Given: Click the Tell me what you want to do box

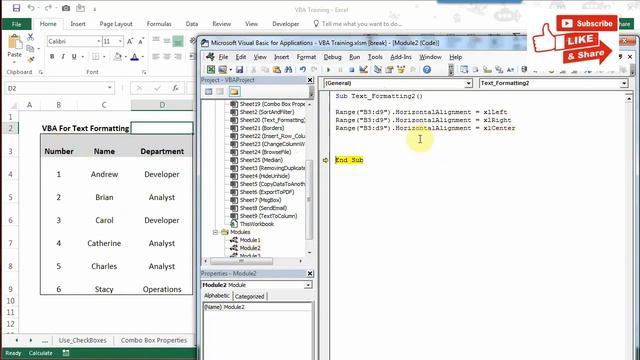Looking at the screenshot, I should (358, 24).
